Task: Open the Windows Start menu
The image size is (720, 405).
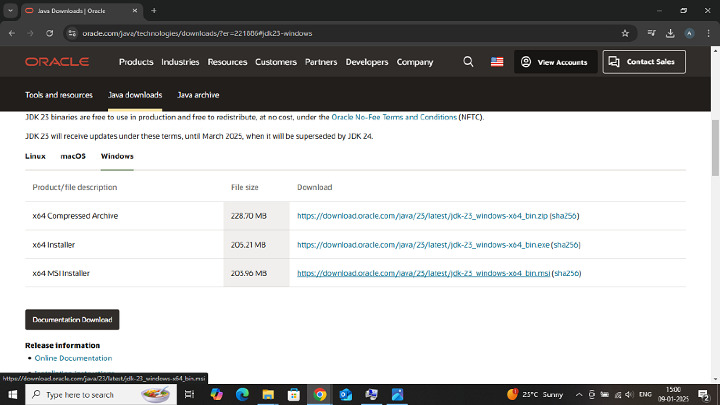Action: pyautogui.click(x=12, y=394)
